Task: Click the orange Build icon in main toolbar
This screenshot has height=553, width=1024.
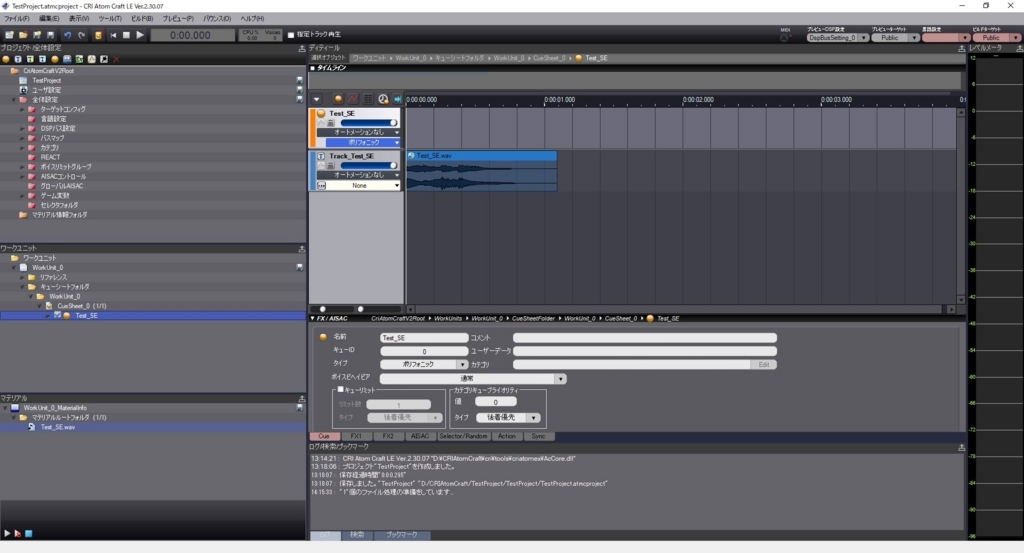Action: point(98,35)
